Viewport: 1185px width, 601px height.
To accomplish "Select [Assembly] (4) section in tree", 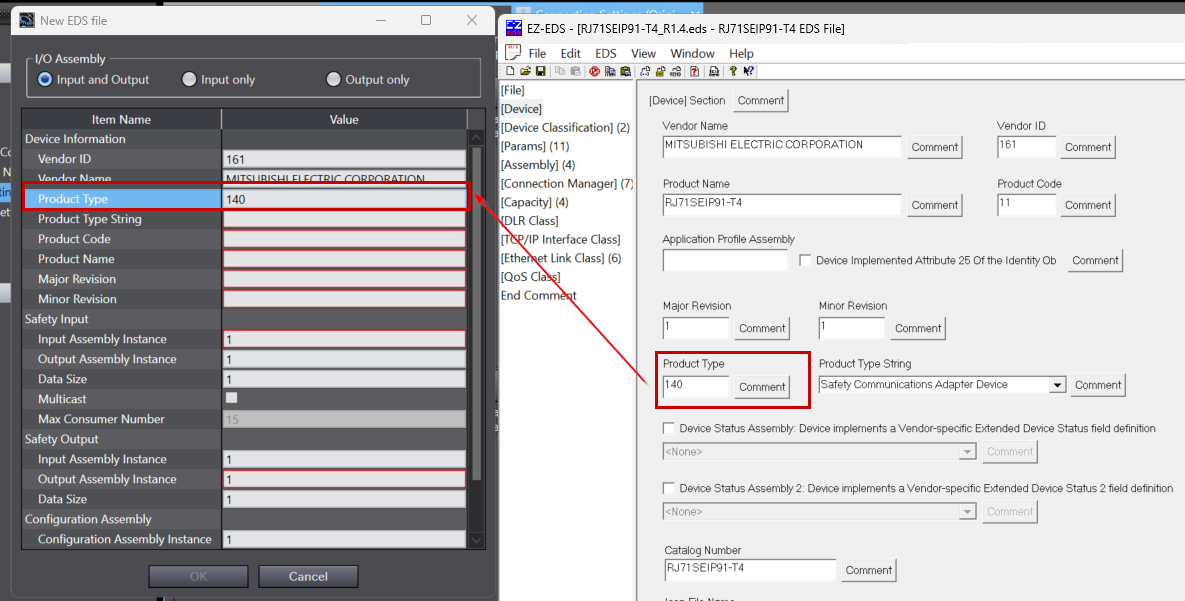I will (538, 165).
